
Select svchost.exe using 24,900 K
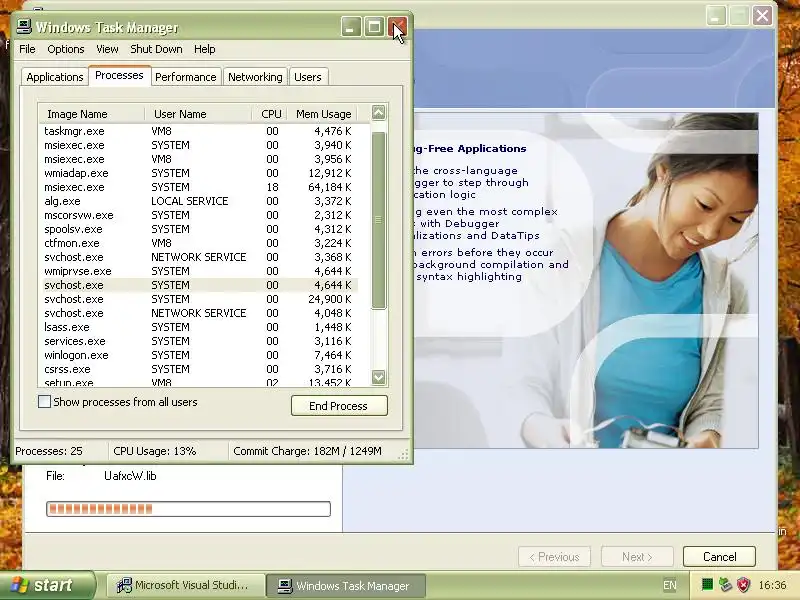pyautogui.click(x=198, y=299)
